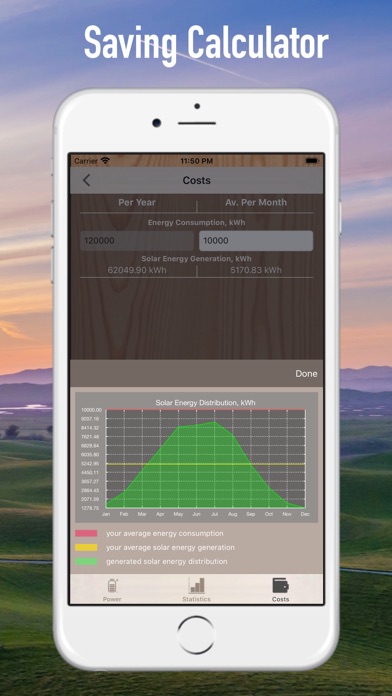
Task: Tap the Dec label on chart axis
Action: pos(305,514)
